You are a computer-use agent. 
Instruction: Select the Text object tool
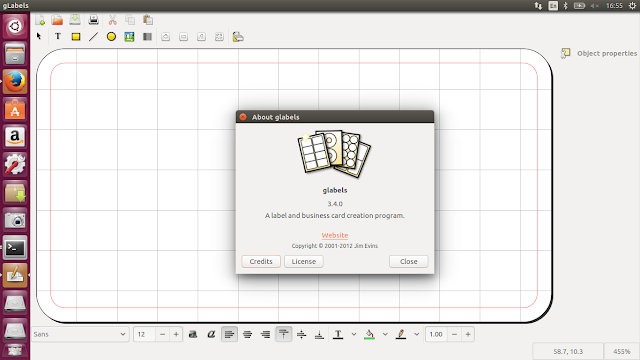(58, 36)
